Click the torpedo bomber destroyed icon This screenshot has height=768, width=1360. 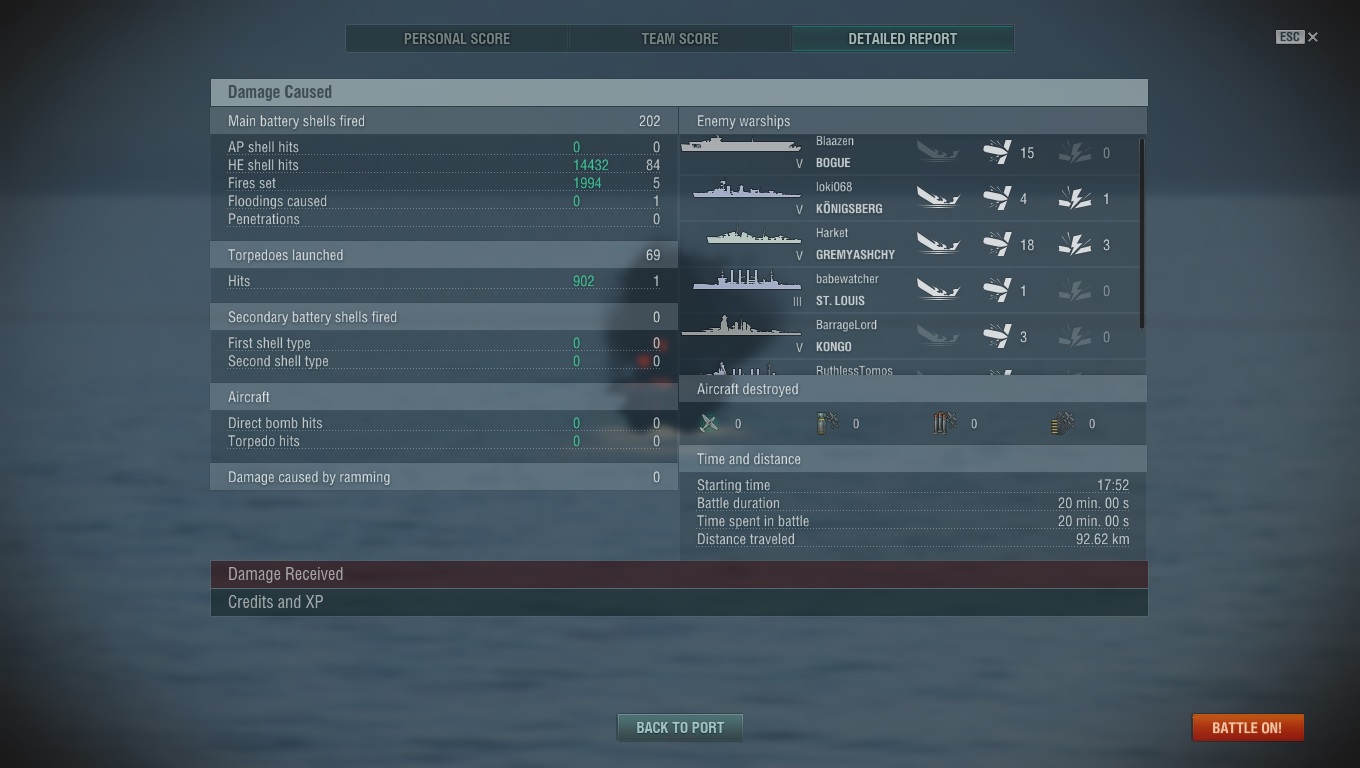pyautogui.click(x=945, y=423)
